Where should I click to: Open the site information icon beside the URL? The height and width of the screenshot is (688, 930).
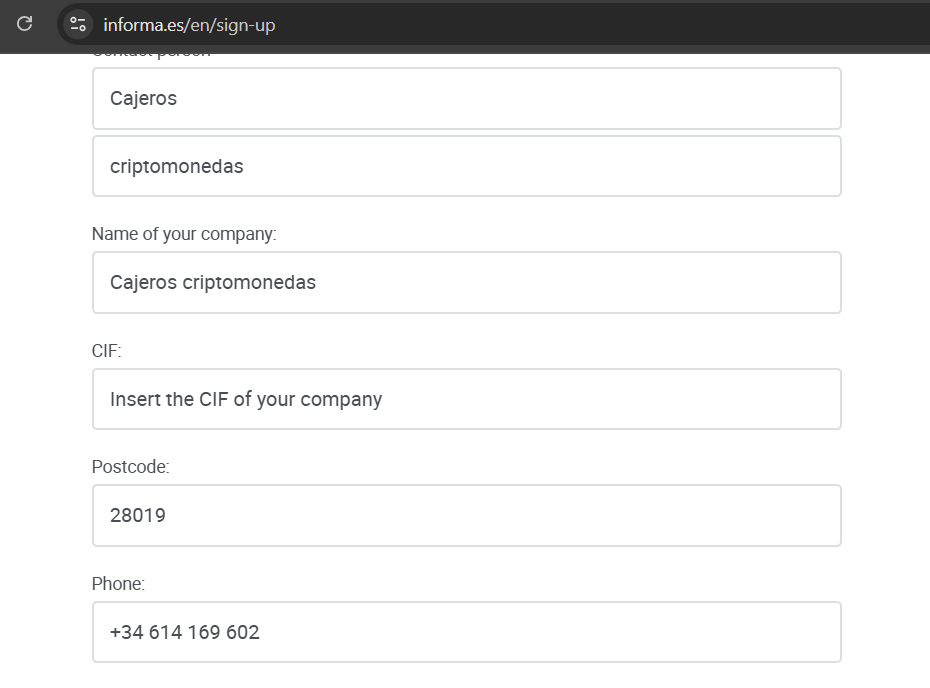[78, 24]
